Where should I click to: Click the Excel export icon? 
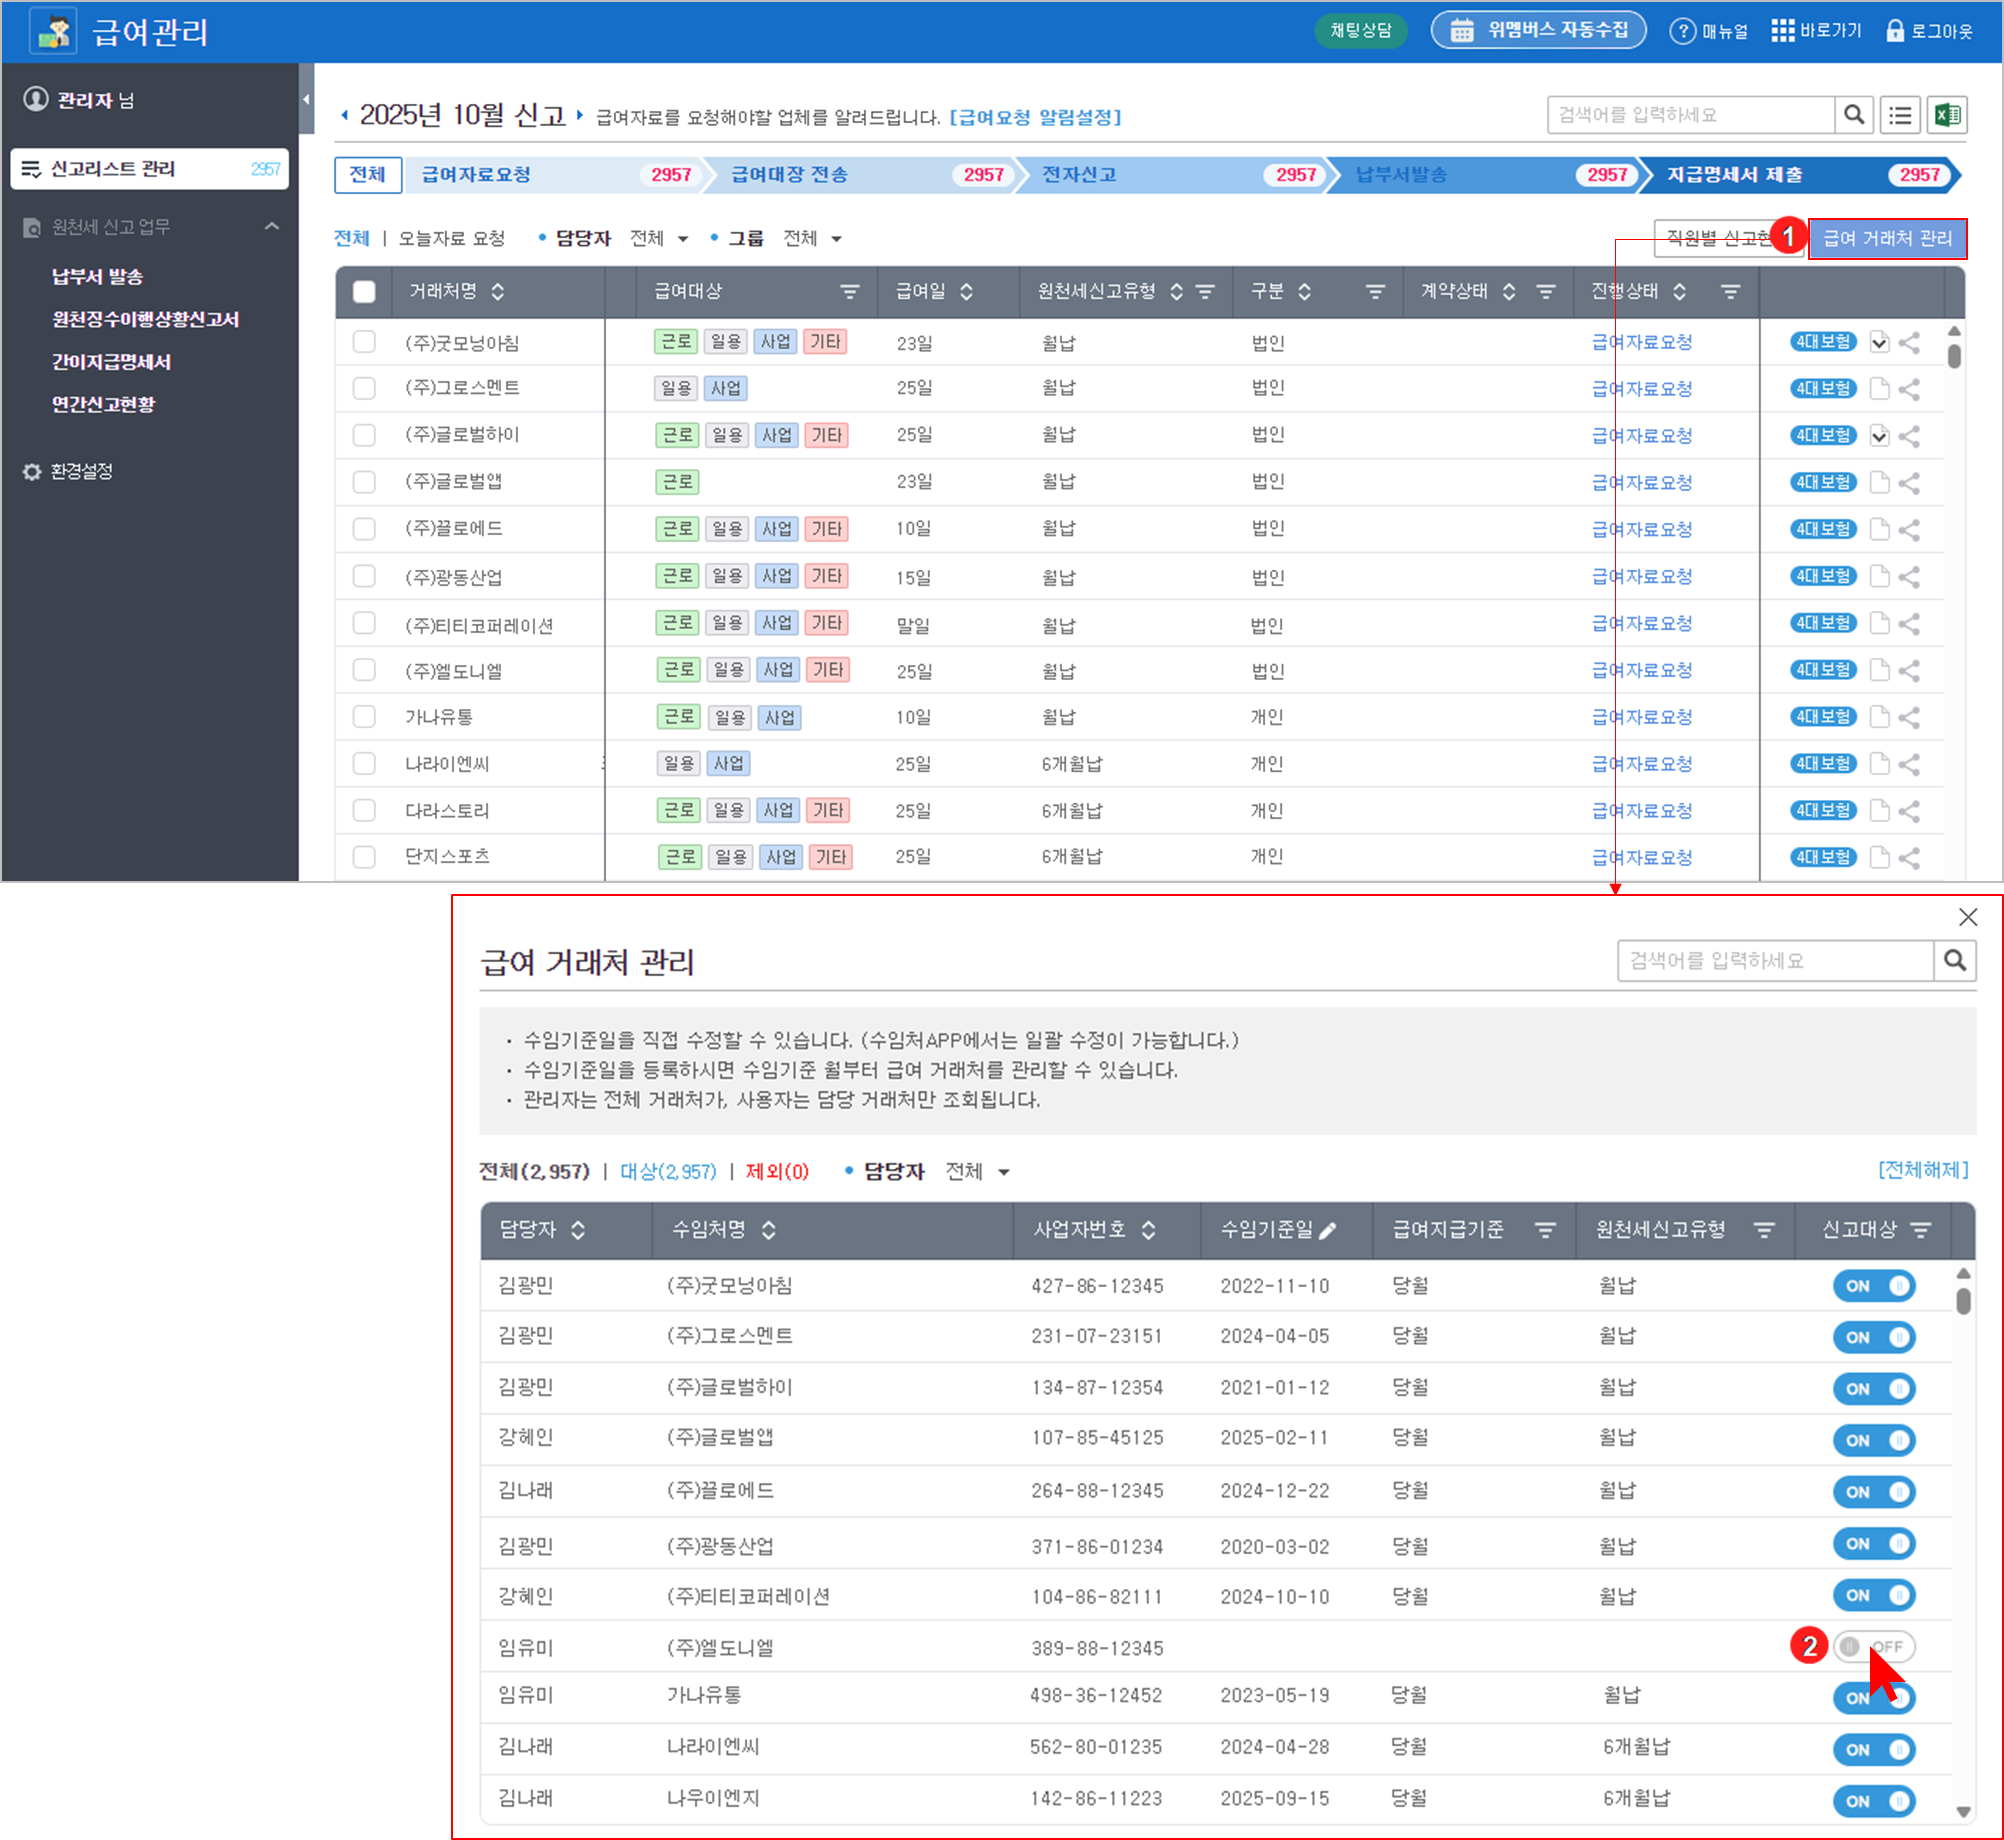point(1946,115)
